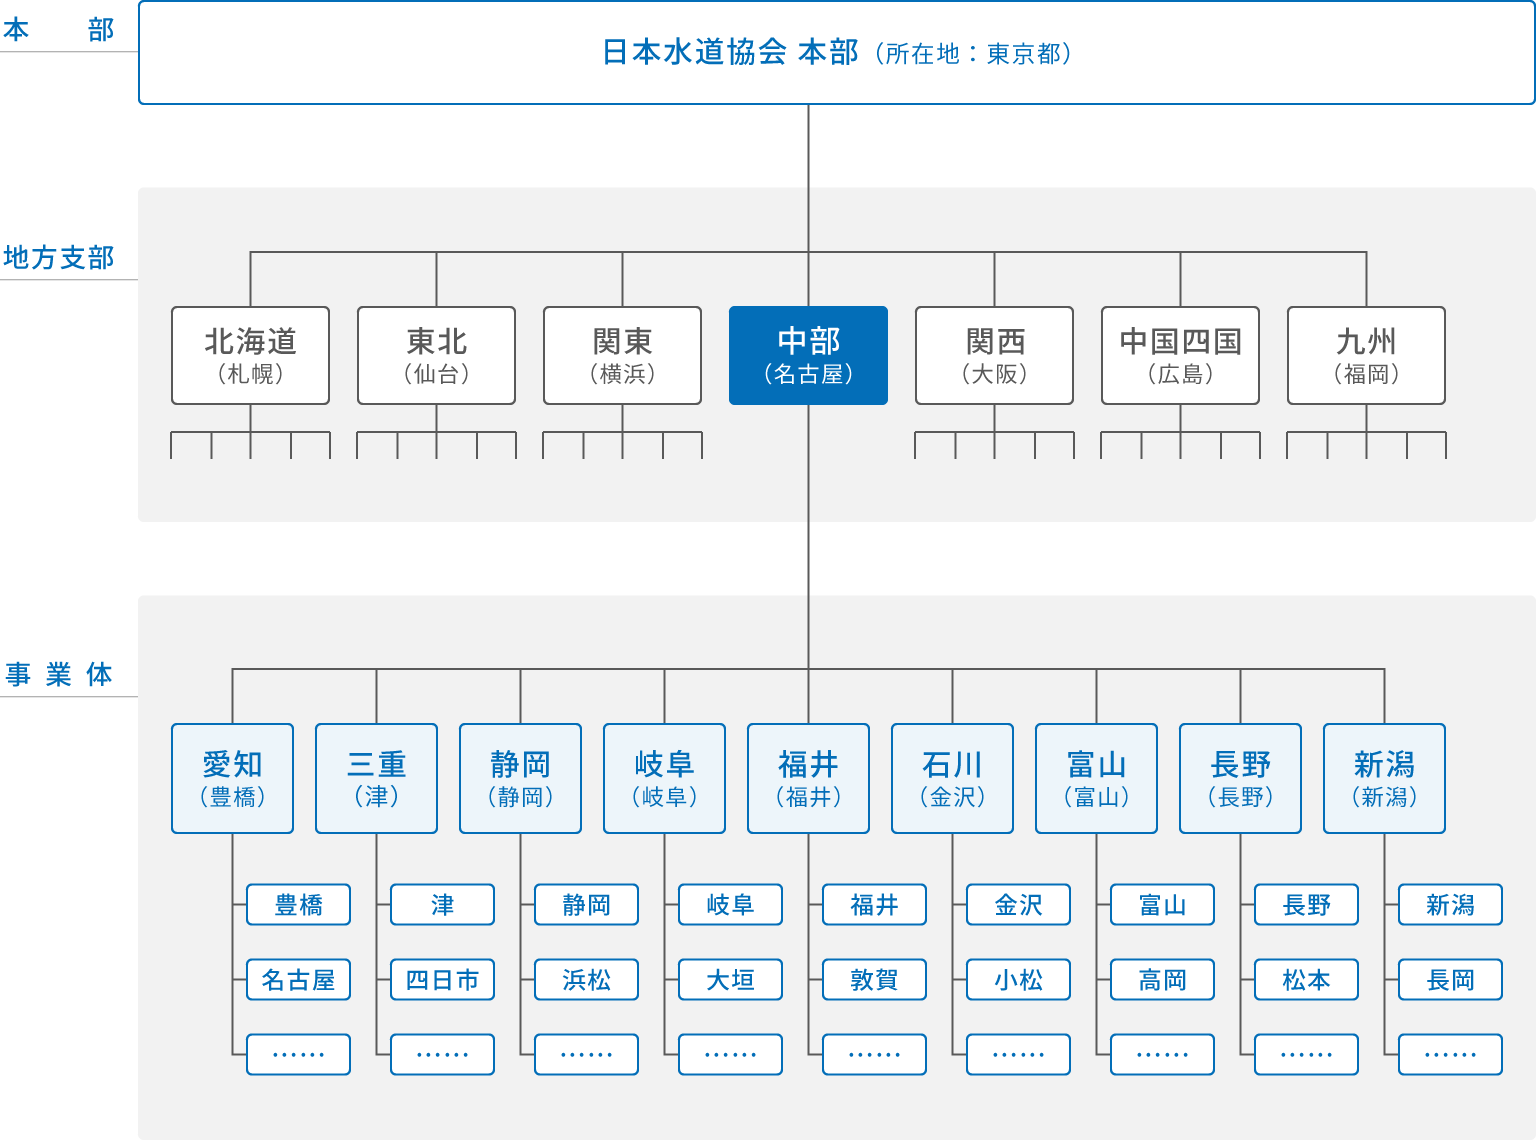
Task: Select the 関西 (大阪) regional branch box
Action: tap(994, 356)
